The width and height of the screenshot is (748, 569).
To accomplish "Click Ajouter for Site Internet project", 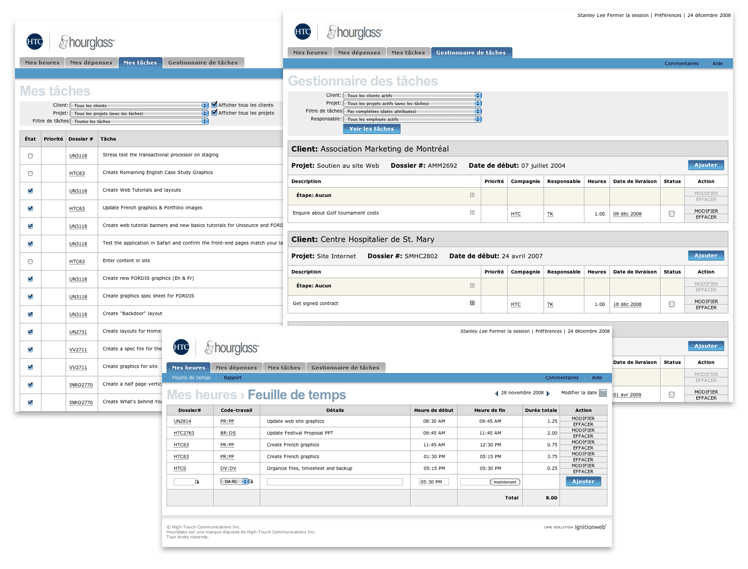I will [706, 256].
